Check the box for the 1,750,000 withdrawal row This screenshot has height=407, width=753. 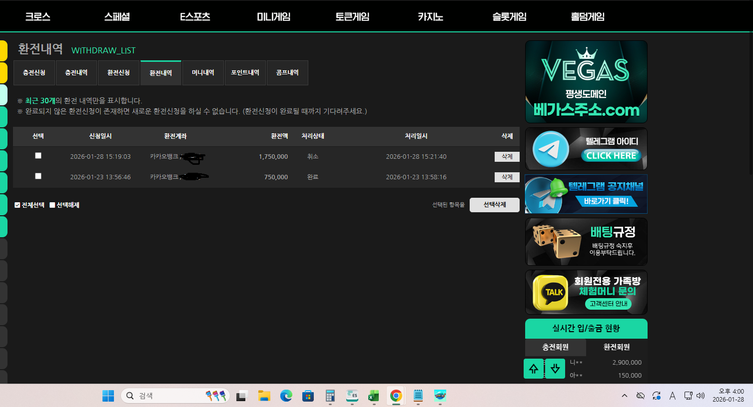pyautogui.click(x=38, y=156)
